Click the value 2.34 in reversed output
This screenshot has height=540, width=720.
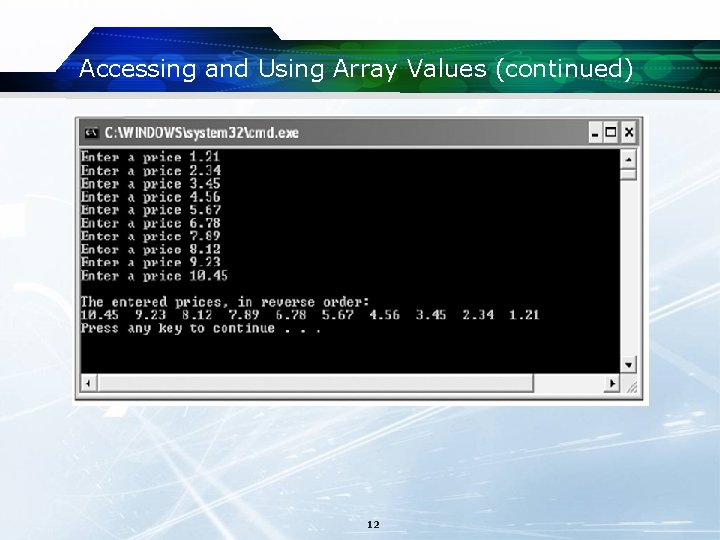click(x=478, y=315)
